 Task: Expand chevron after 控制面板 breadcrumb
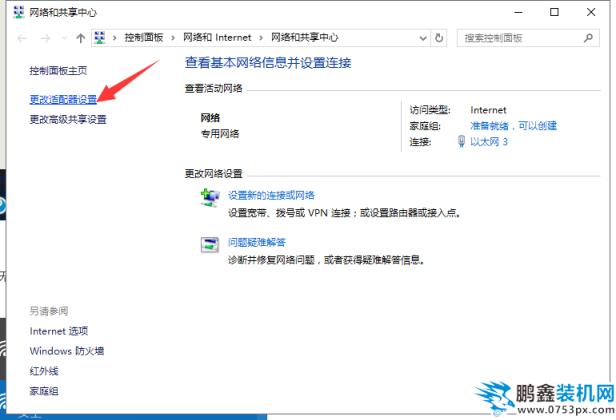(x=173, y=38)
